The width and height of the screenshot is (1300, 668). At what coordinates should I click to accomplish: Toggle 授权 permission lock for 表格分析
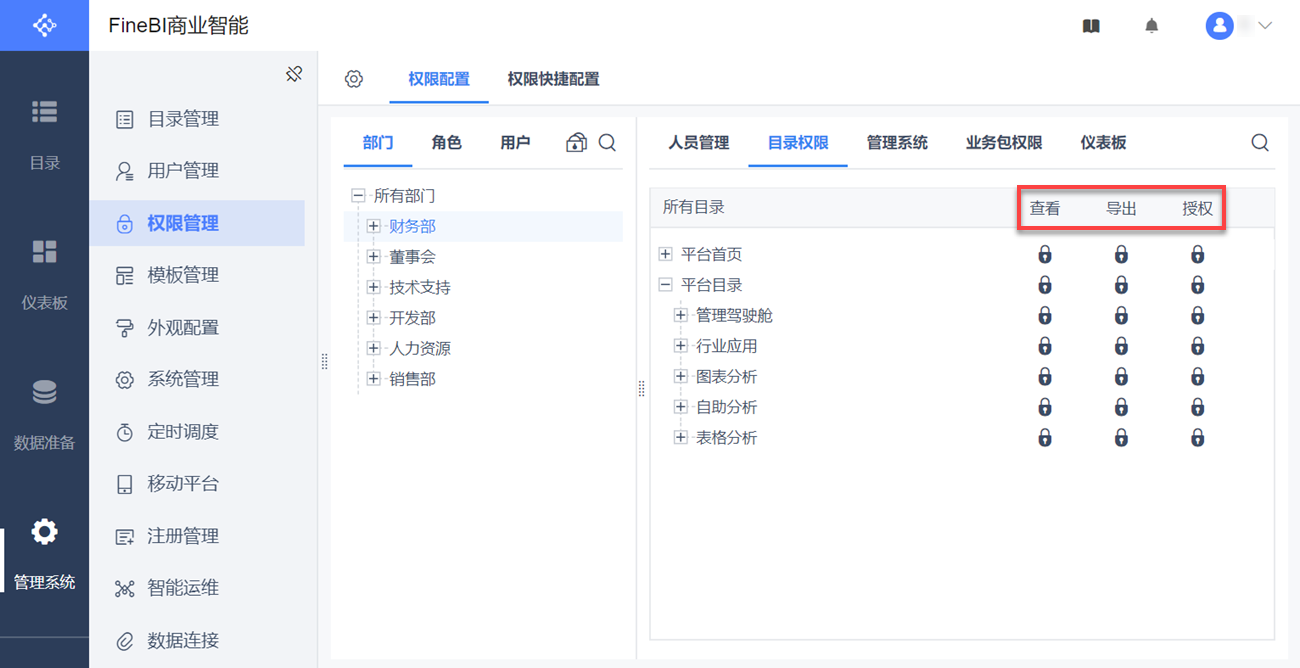click(1197, 438)
